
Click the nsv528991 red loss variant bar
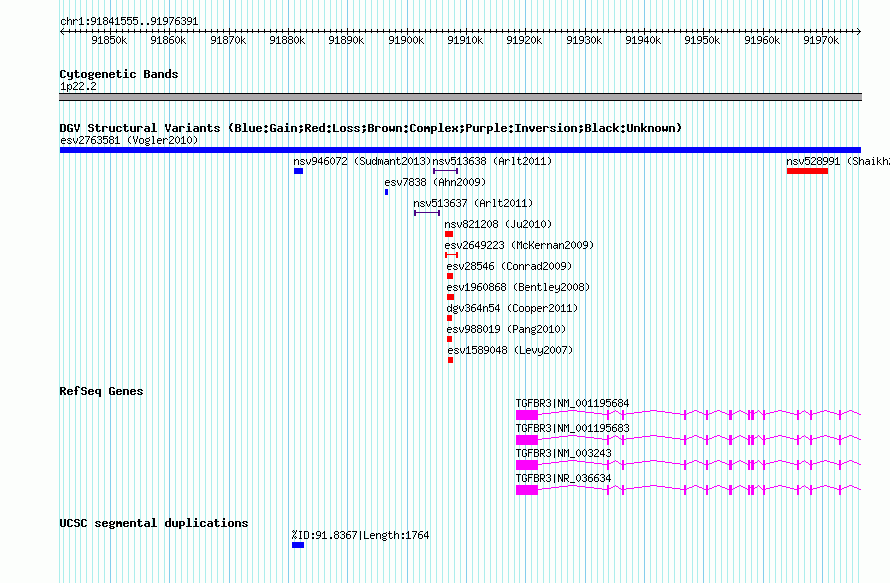click(807, 171)
